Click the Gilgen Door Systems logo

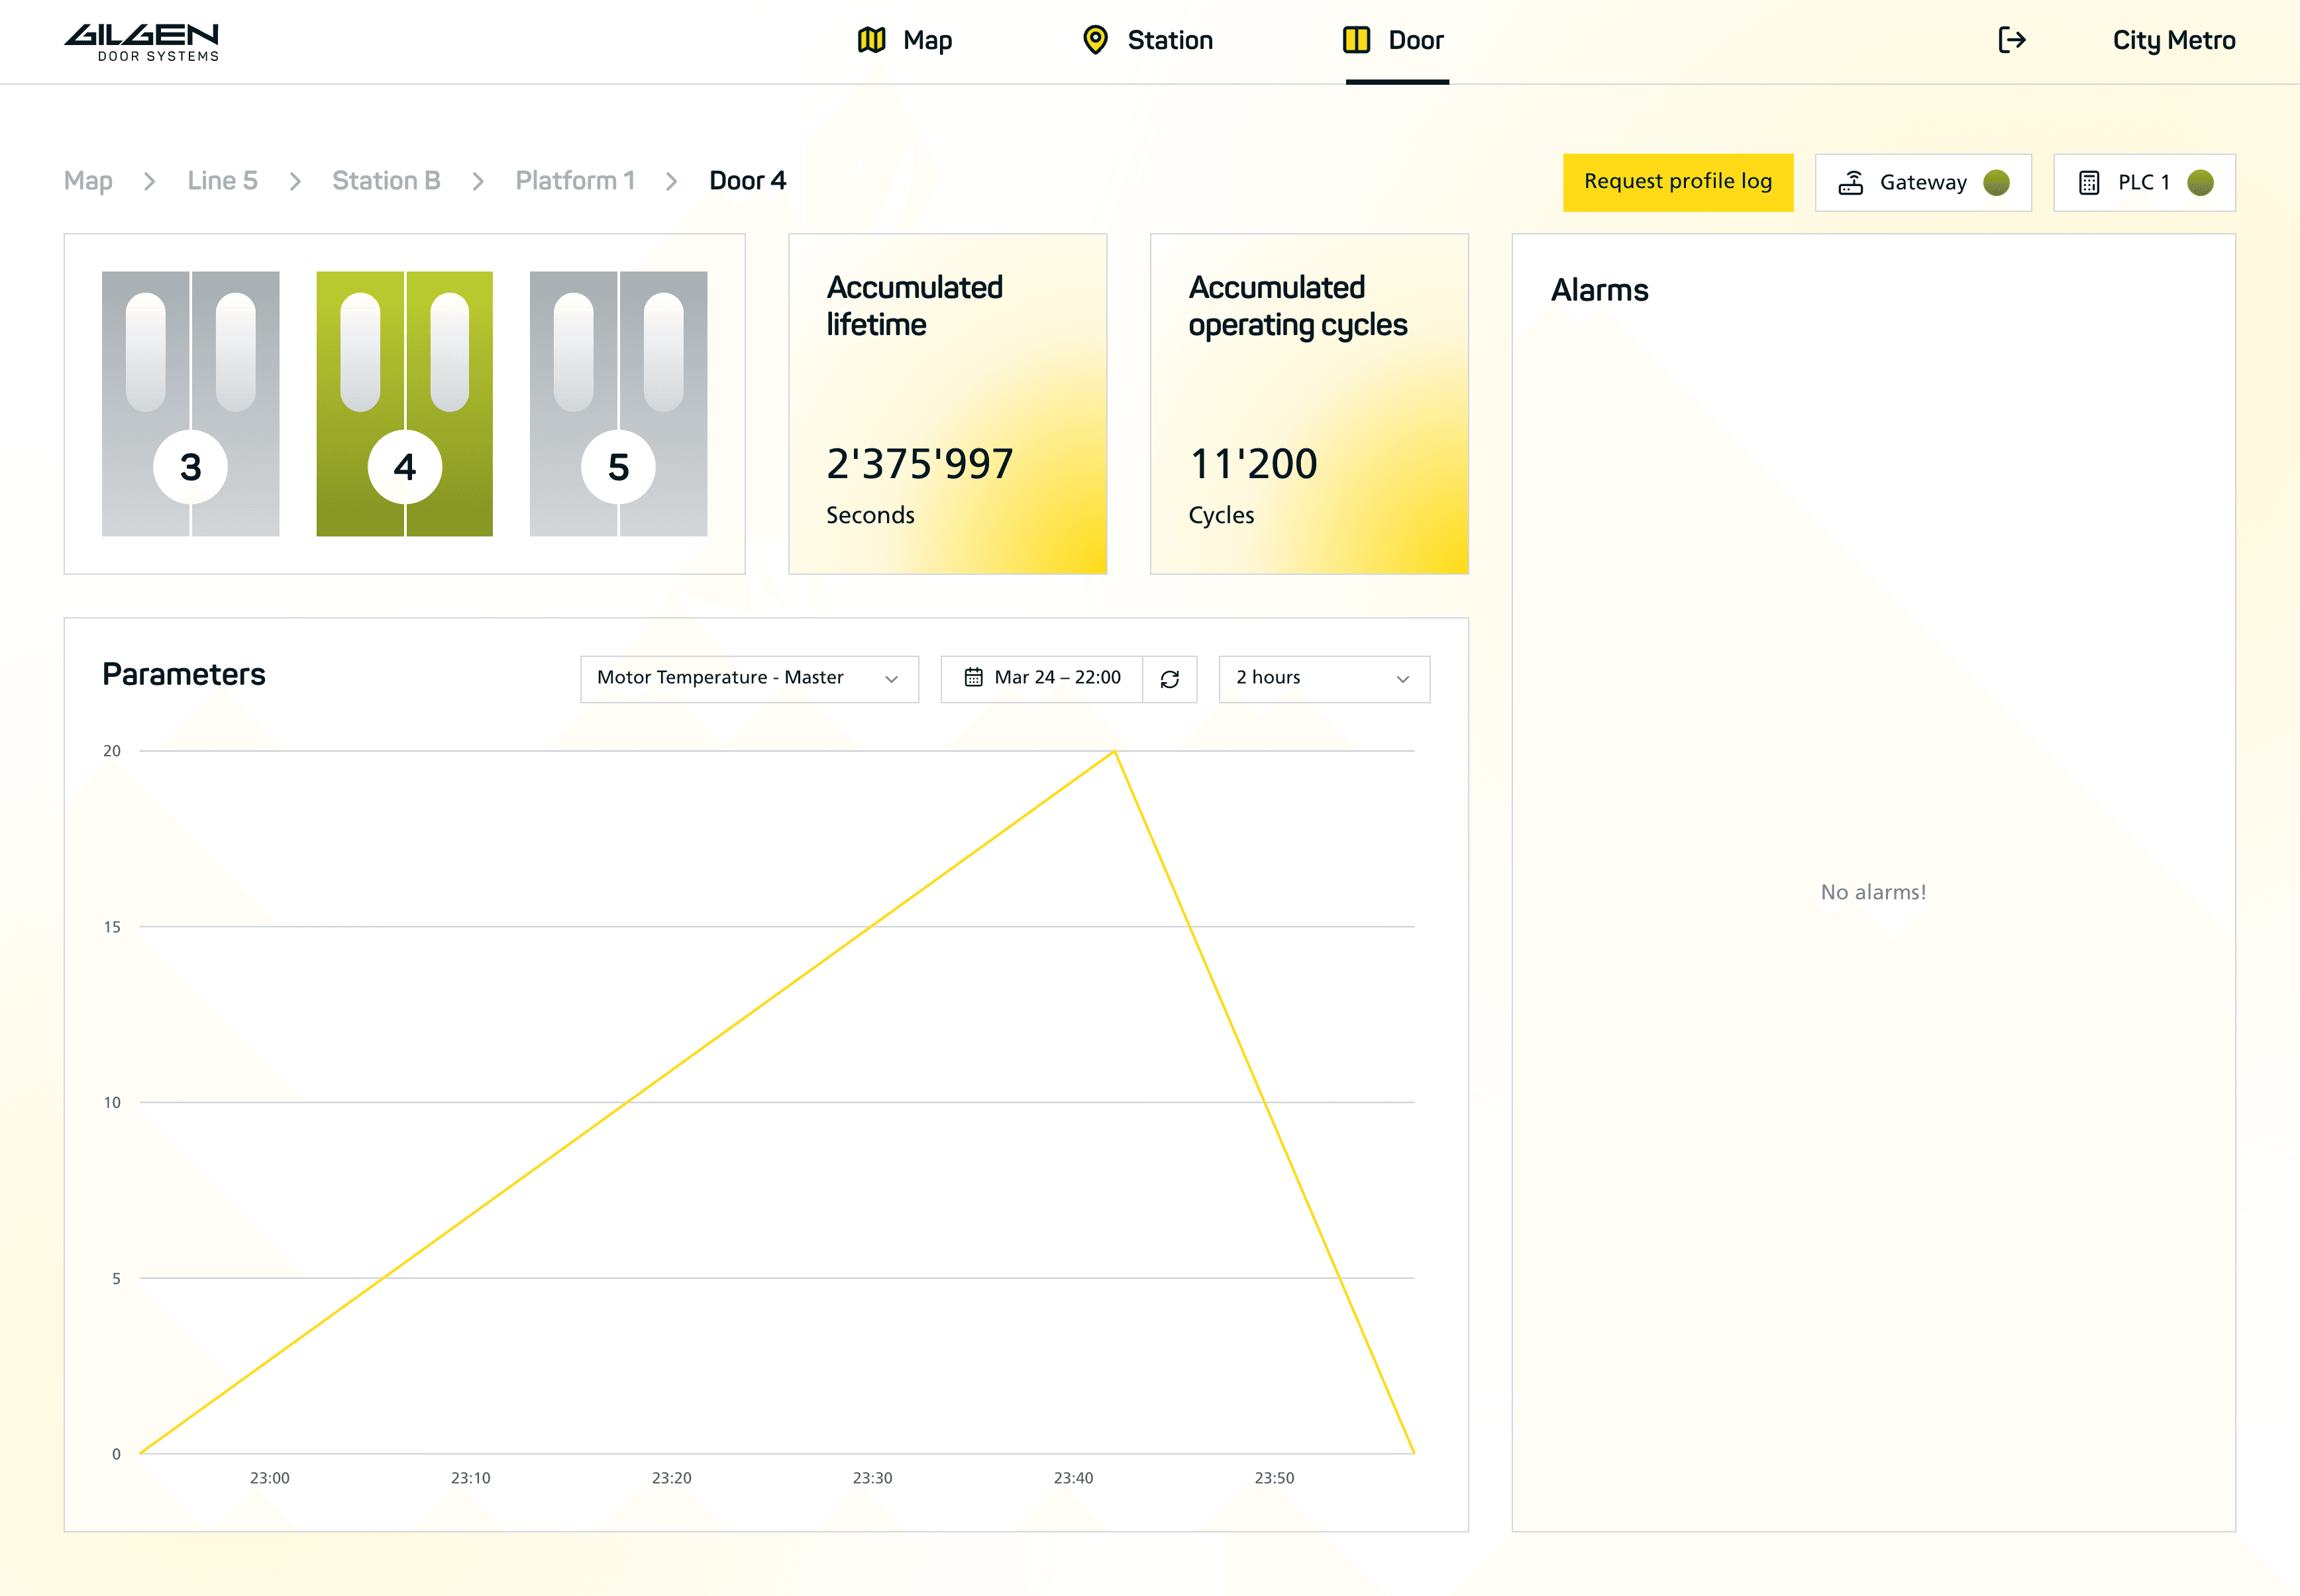coord(141,42)
